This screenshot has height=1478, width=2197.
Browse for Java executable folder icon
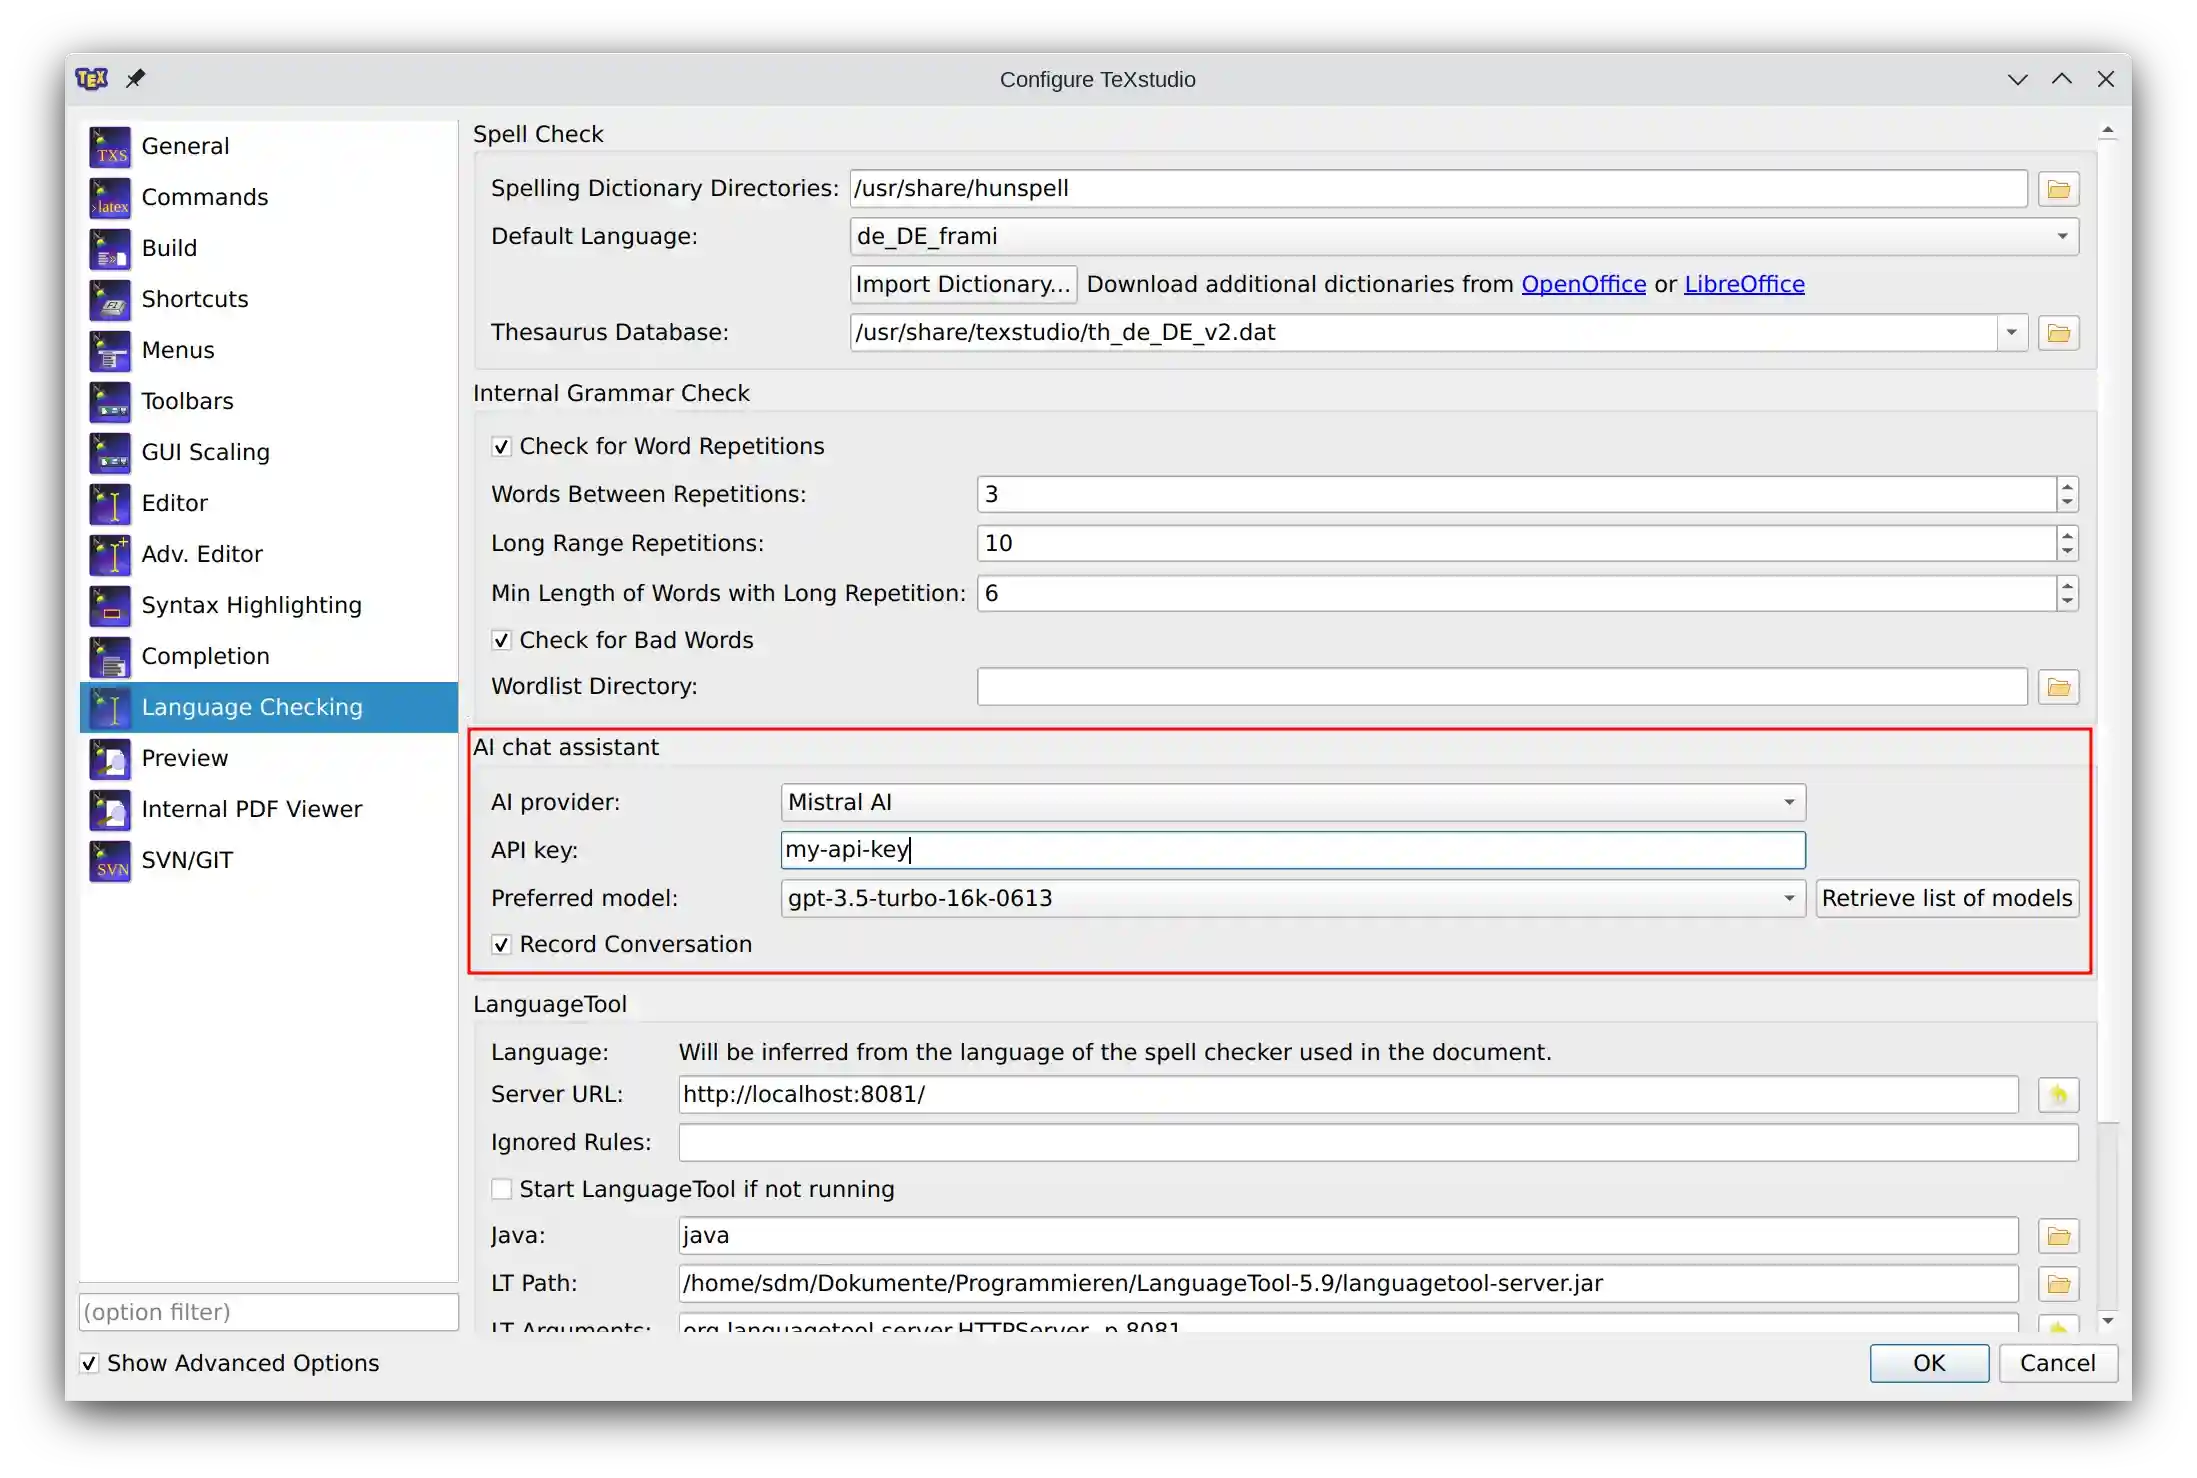(x=2058, y=1237)
